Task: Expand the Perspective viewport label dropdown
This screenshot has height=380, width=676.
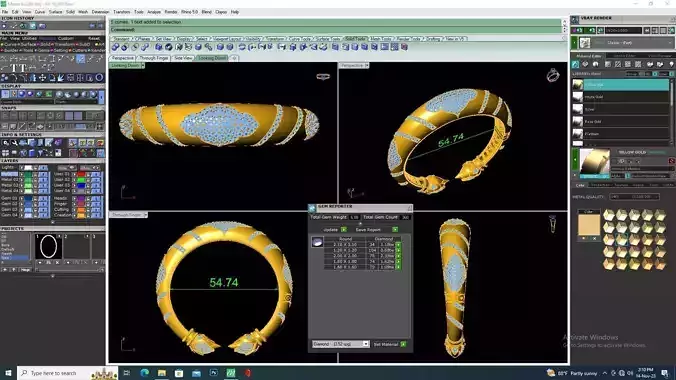Action: click(366, 66)
